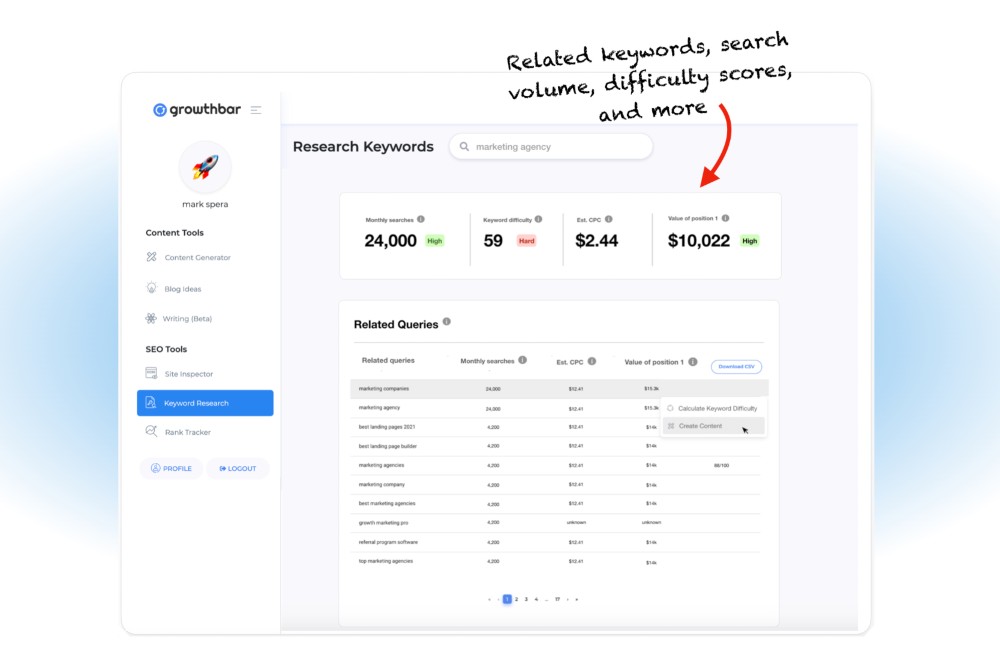Screen dimensions: 1000x669
Task: Open the sidebar hamburger menu icon
Action: click(256, 110)
